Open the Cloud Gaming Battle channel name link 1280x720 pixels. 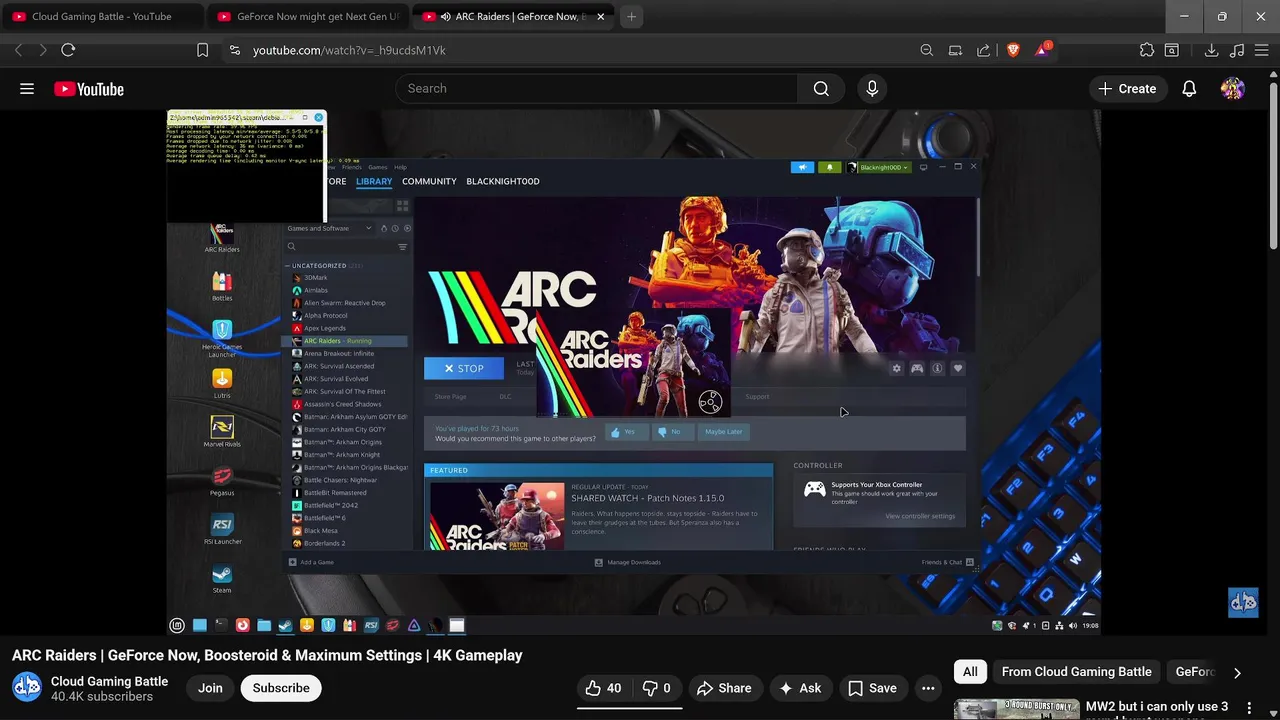click(109, 681)
